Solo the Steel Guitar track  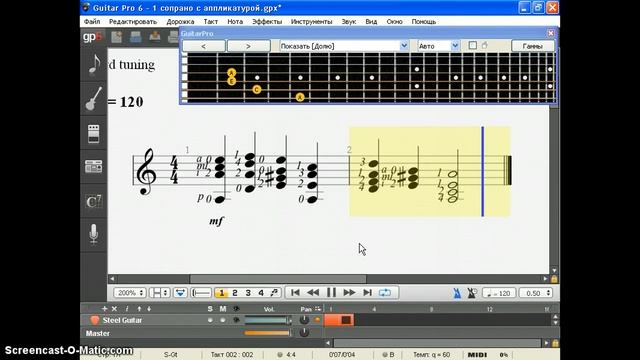tap(210, 320)
